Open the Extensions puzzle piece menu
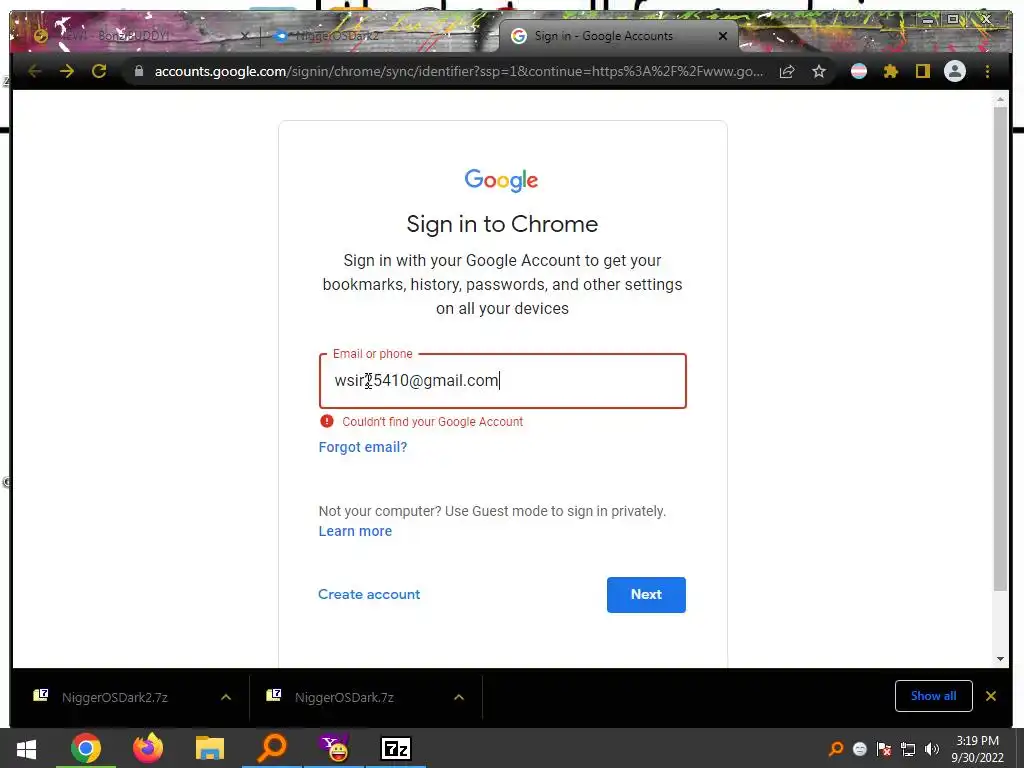Viewport: 1024px width, 768px height. tap(891, 71)
